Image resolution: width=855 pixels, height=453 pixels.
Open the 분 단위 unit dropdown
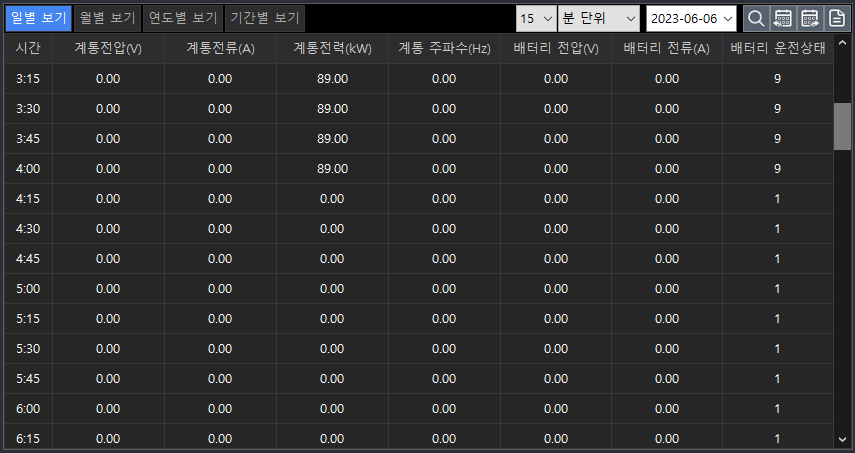click(599, 19)
